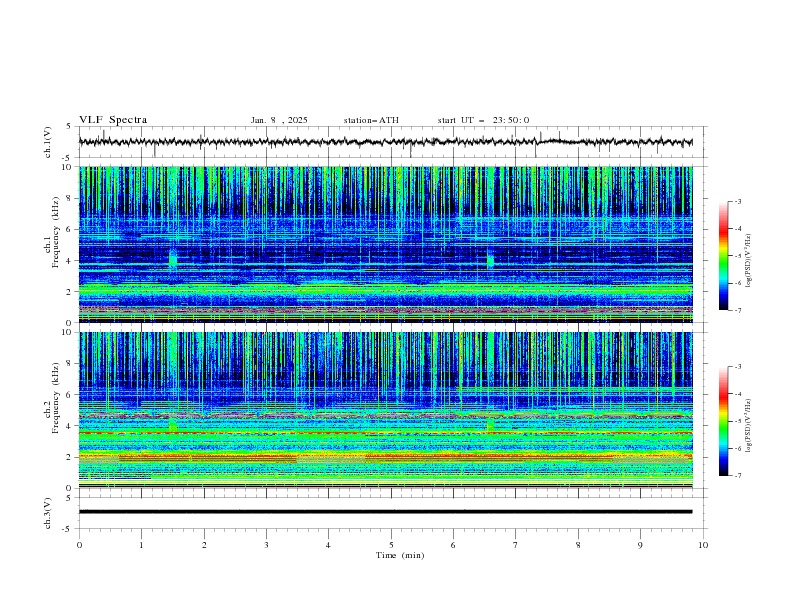Screen dimensions: 792x612
Task: Click the "-5" label on ch.1 colorbar
Action: tap(737, 256)
